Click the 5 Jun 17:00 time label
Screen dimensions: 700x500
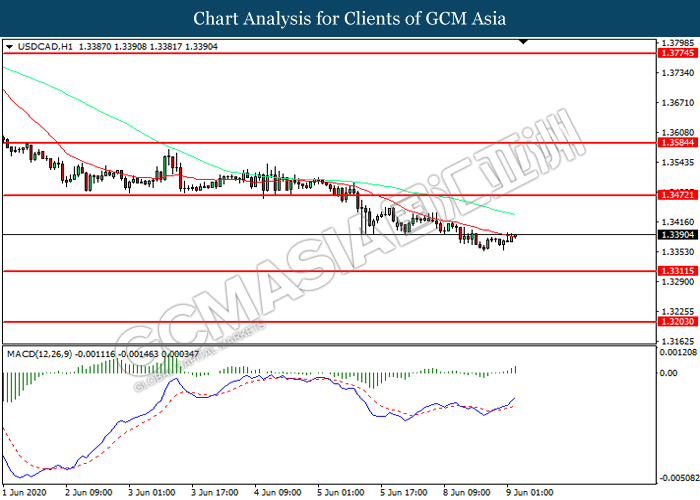click(404, 492)
